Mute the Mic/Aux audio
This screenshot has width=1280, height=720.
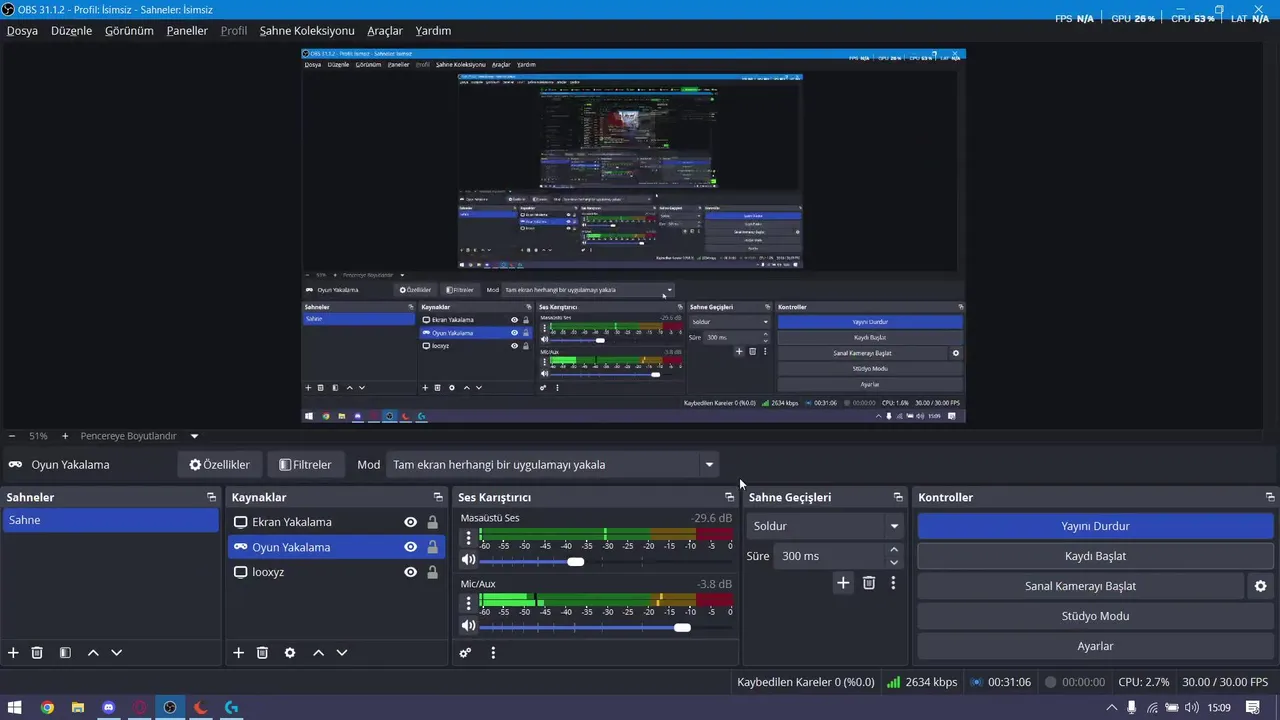coord(468,626)
